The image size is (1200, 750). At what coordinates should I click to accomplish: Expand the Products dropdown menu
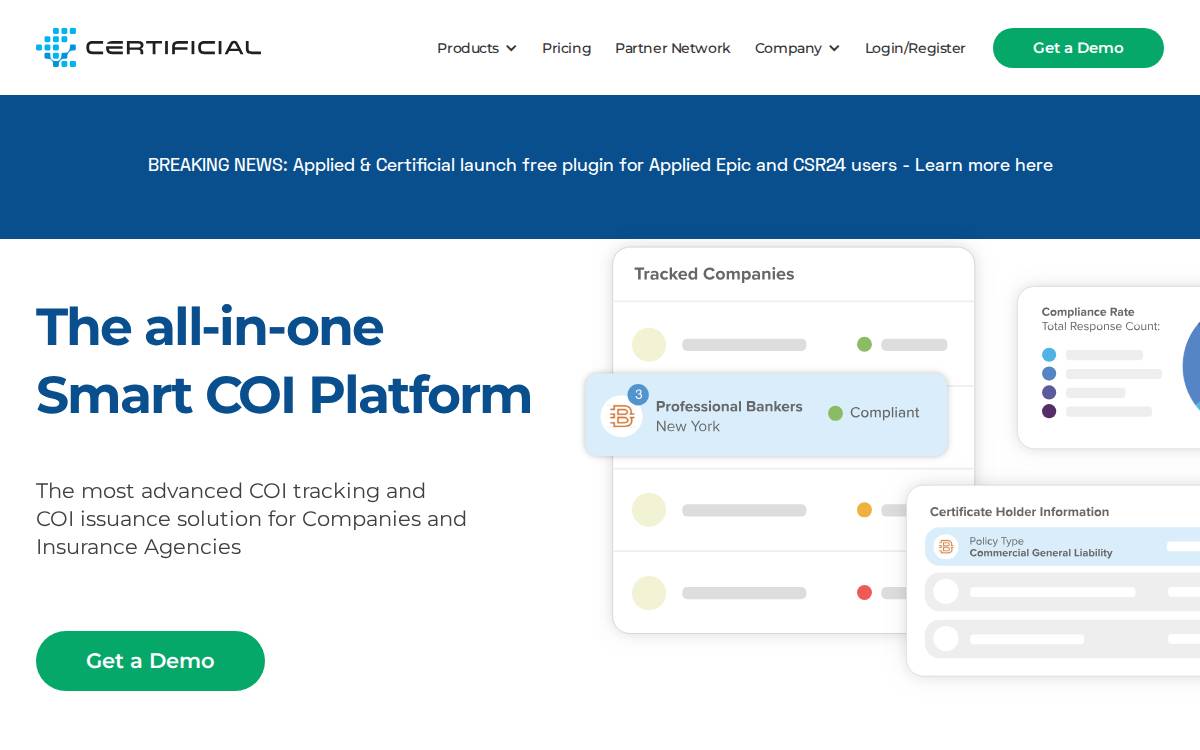(476, 48)
